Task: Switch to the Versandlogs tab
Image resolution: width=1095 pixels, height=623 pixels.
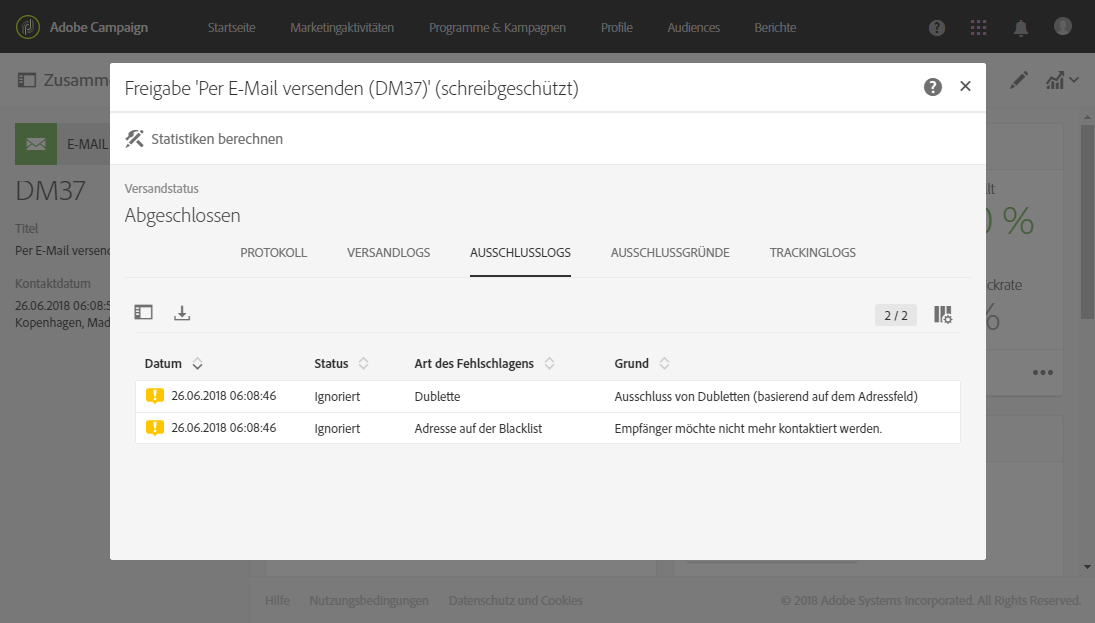Action: coord(388,253)
